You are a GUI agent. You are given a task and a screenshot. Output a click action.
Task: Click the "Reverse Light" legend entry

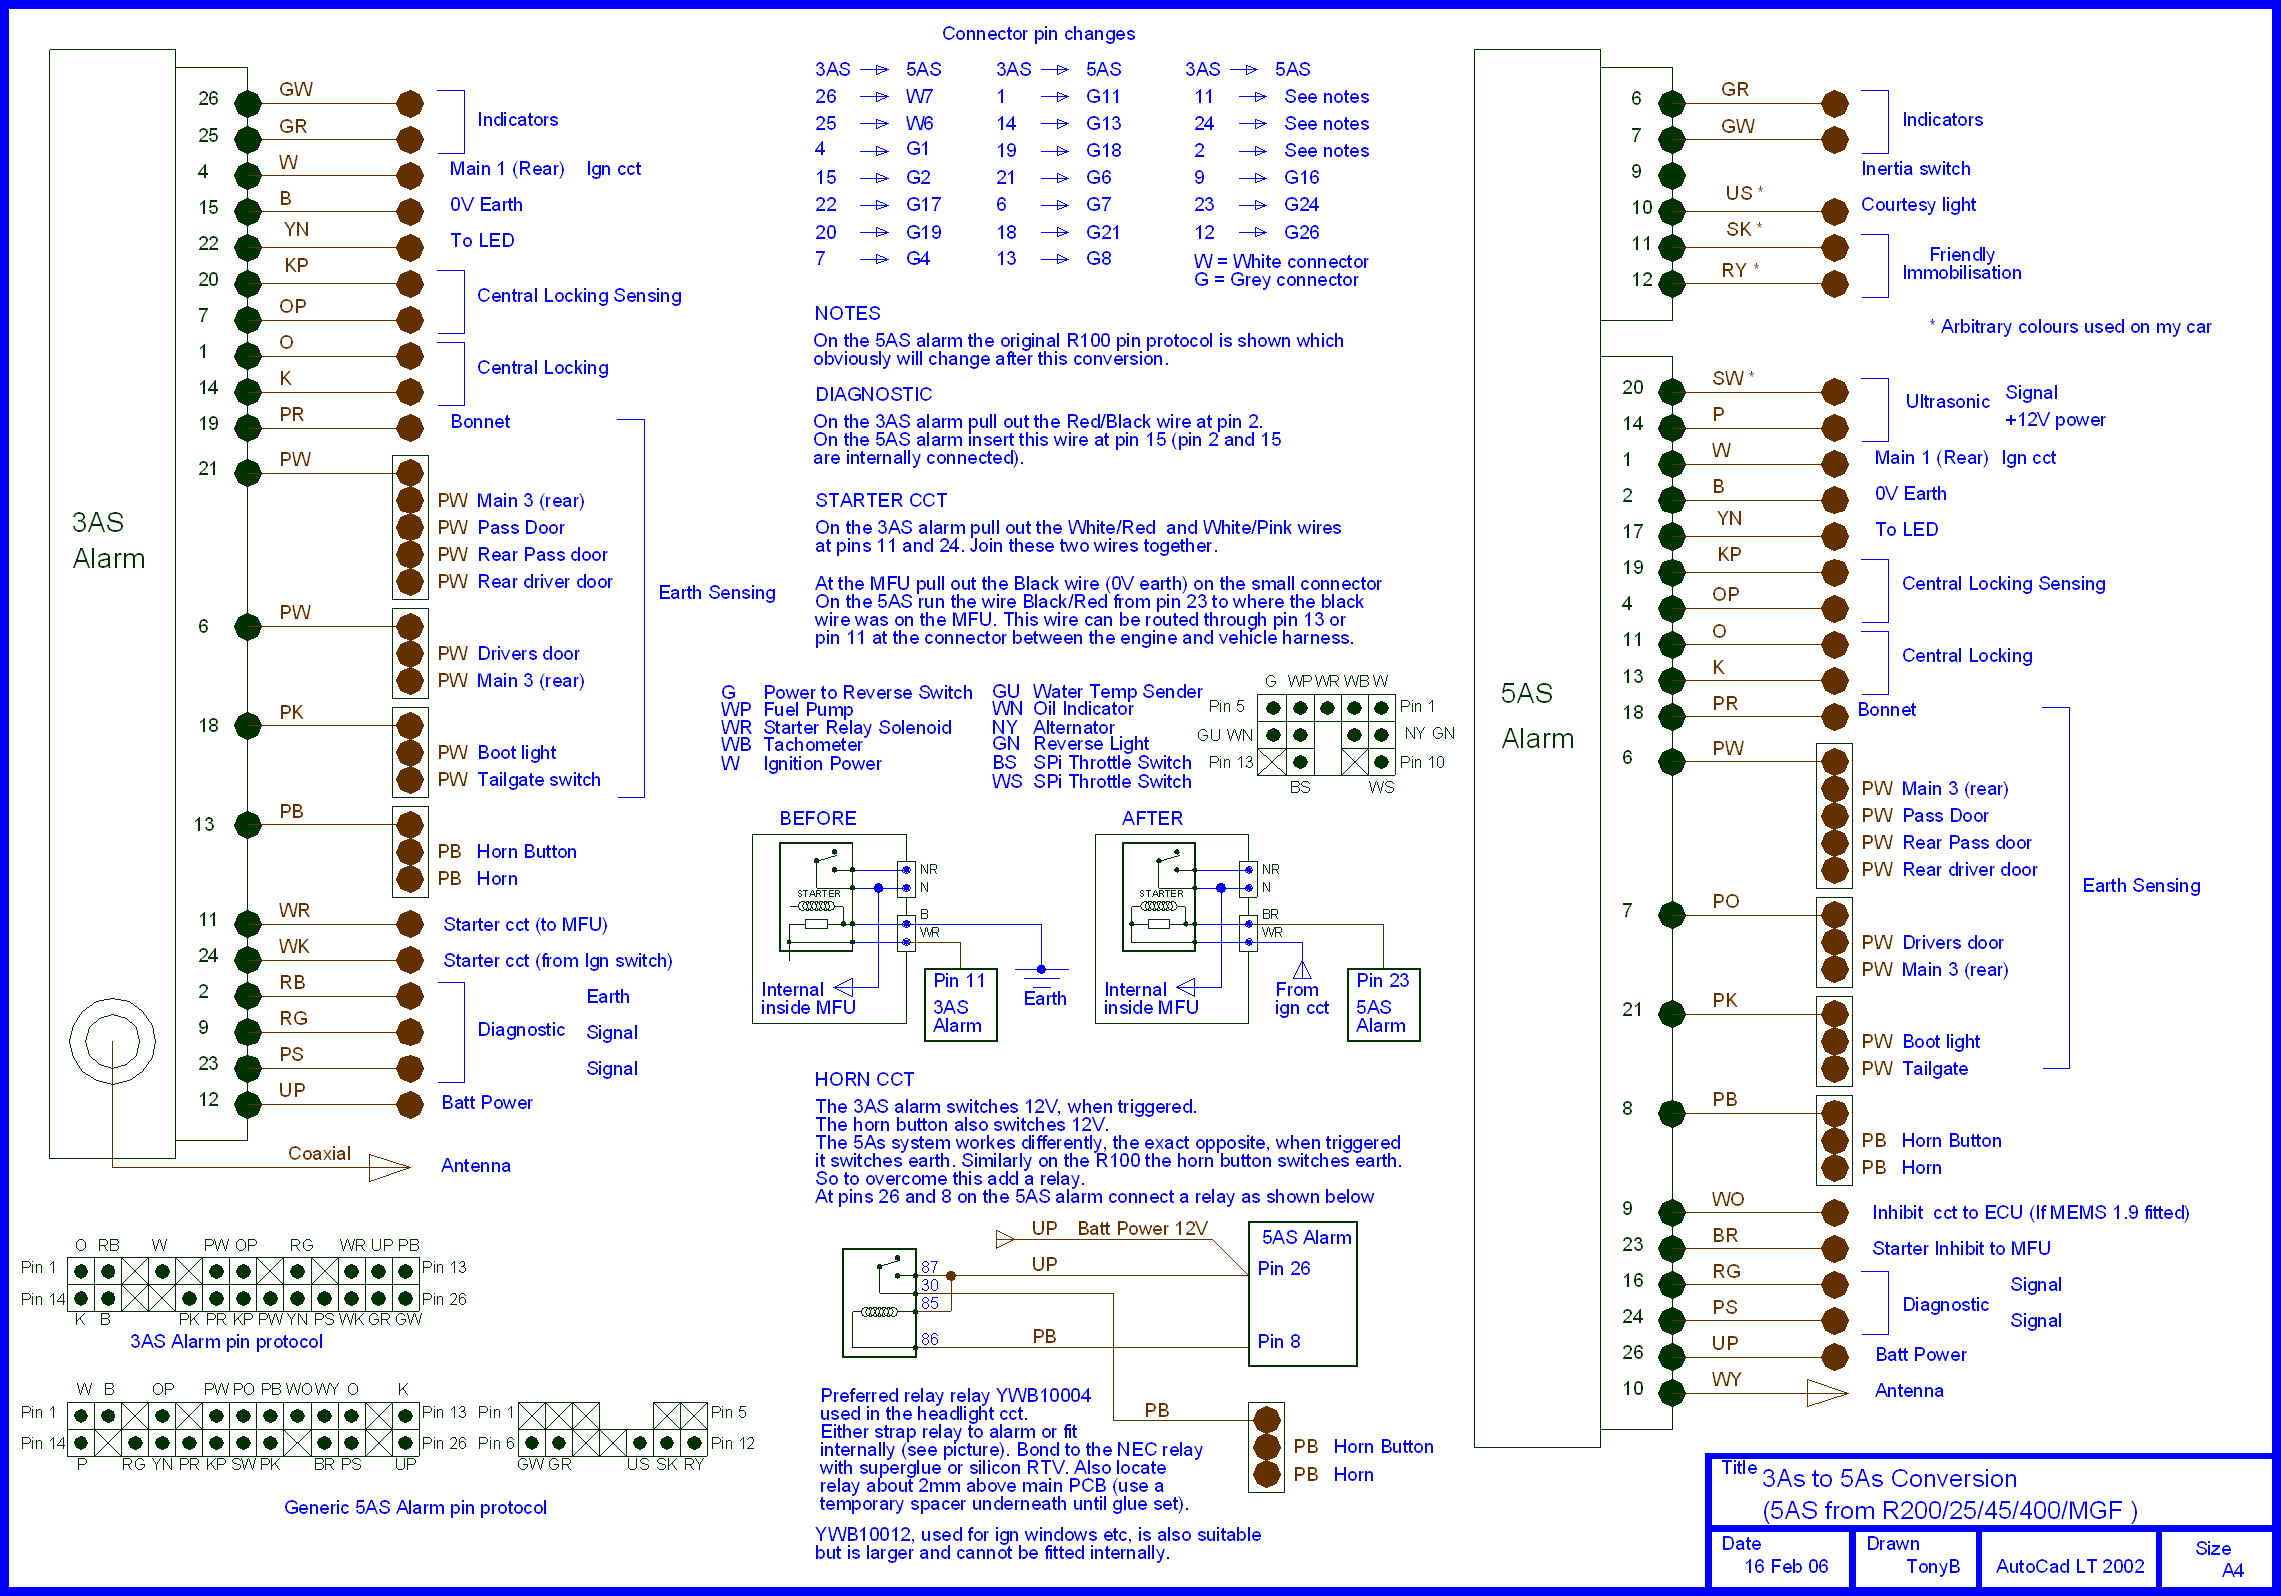(x=1091, y=744)
